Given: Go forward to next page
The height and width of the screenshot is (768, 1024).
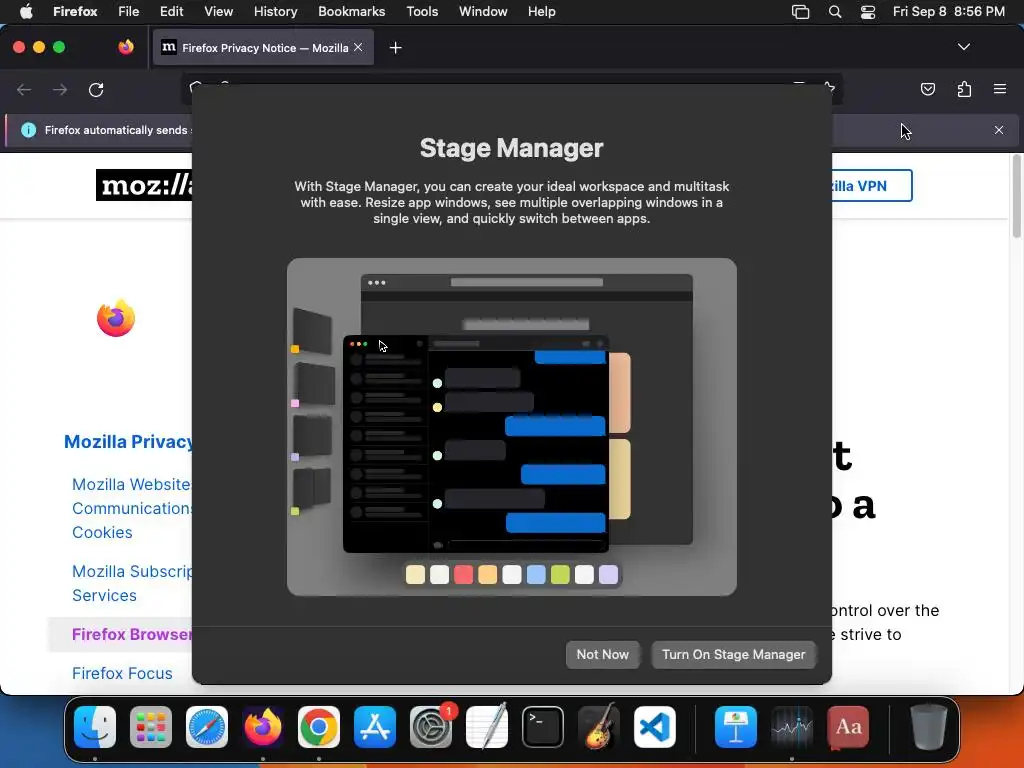Looking at the screenshot, I should [60, 89].
